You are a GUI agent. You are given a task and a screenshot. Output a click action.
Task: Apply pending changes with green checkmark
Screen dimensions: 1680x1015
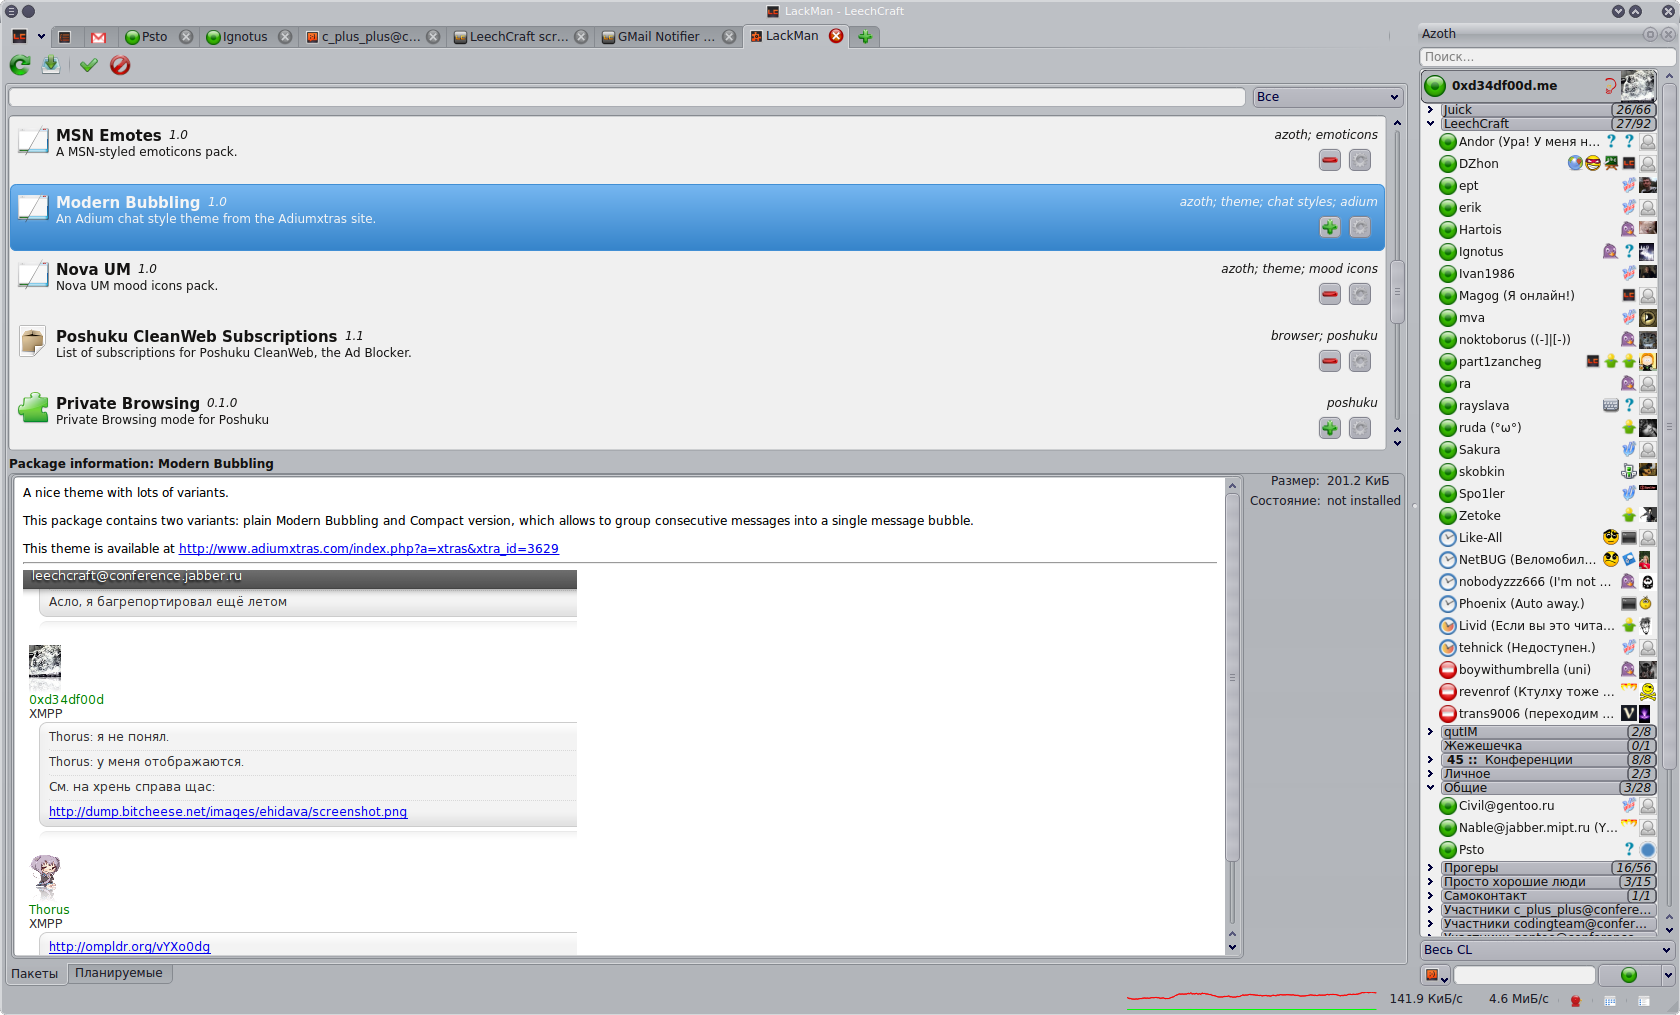(89, 65)
